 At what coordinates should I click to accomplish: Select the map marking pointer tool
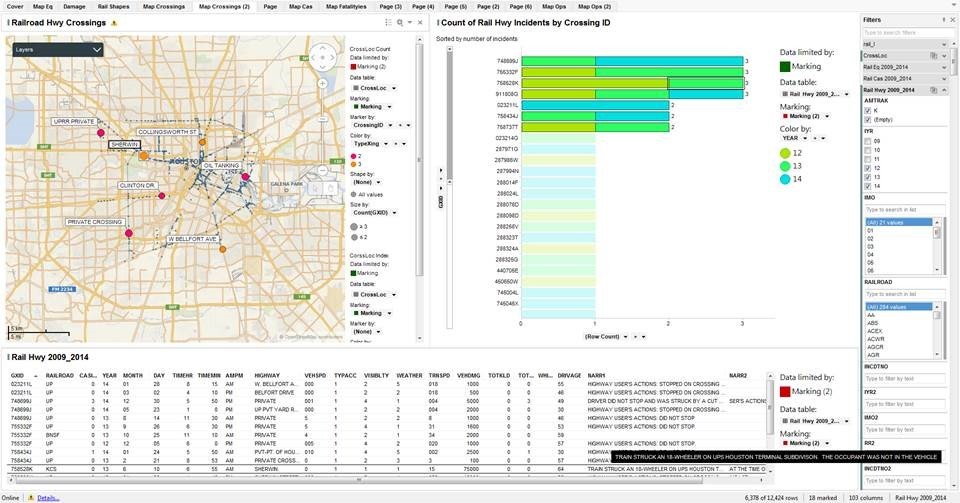316,189
